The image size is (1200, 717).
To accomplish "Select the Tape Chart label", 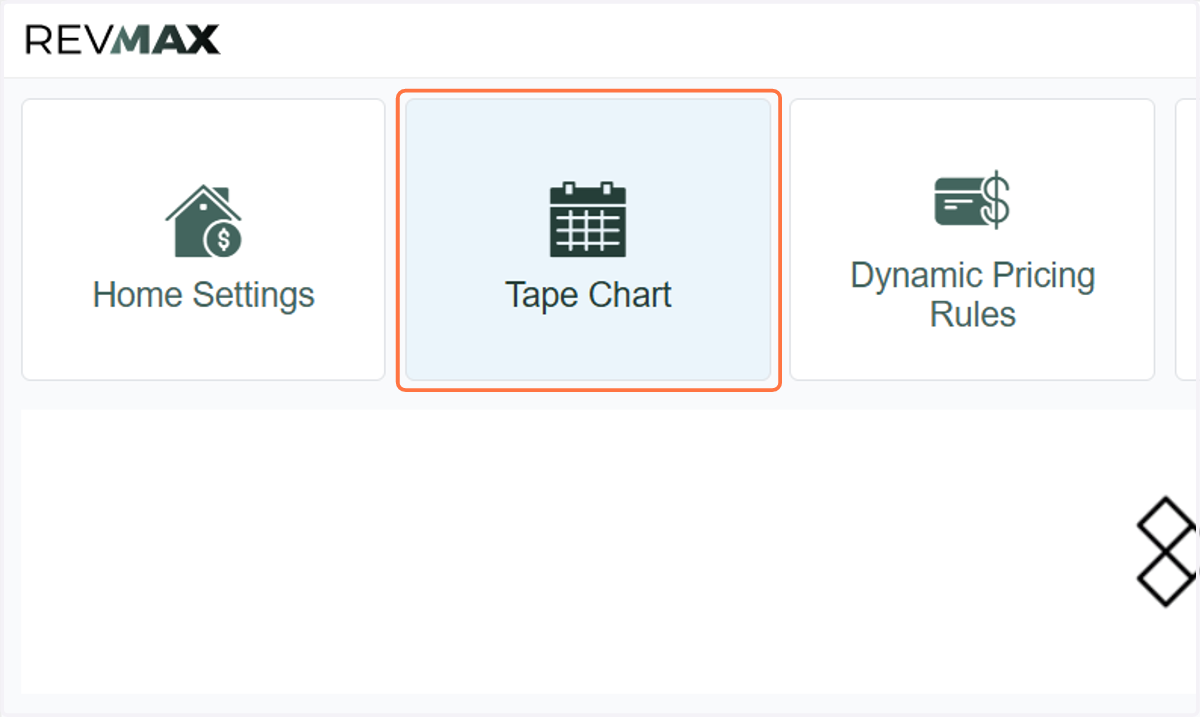I will pyautogui.click(x=588, y=295).
